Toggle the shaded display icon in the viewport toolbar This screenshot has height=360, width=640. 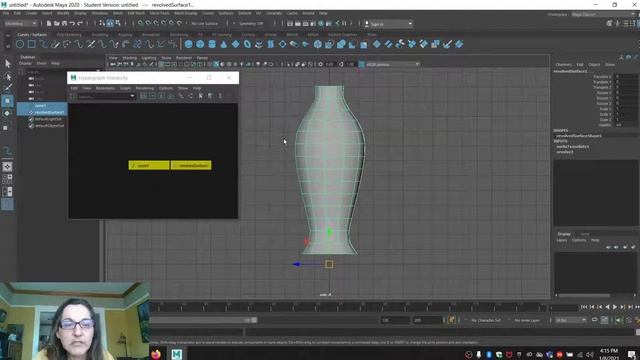click(216, 64)
